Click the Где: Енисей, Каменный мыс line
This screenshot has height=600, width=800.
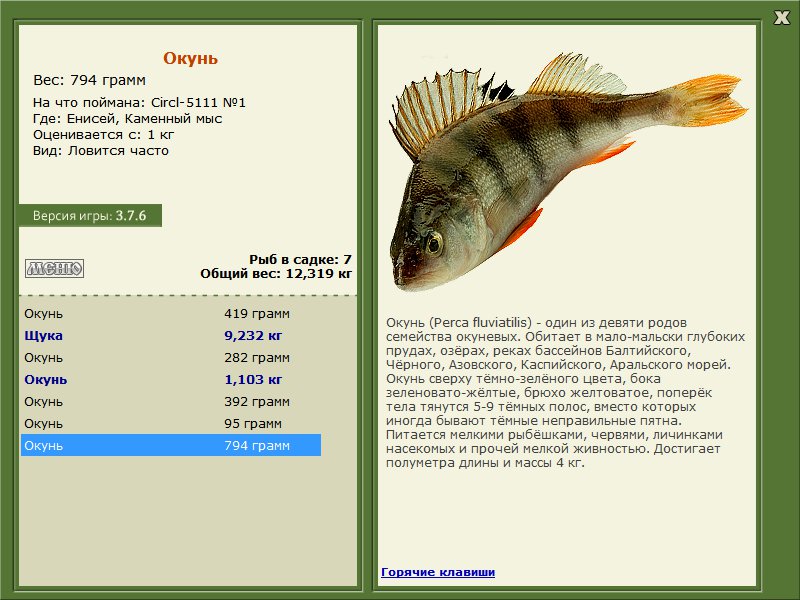128,118
